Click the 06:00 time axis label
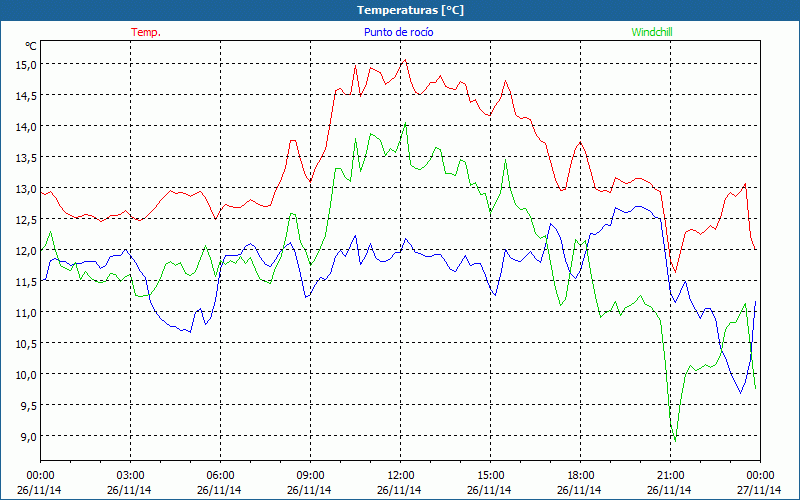This screenshot has width=800, height=500. 220,475
